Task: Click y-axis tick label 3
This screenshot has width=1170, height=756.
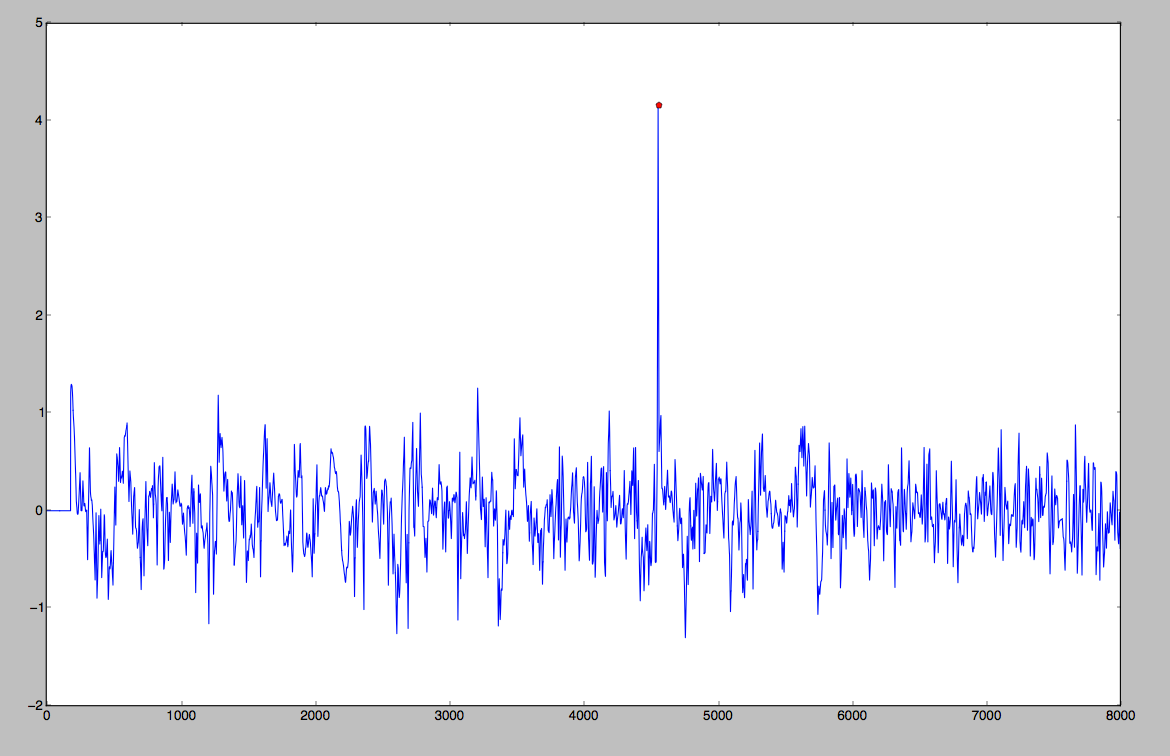Action: [38, 218]
